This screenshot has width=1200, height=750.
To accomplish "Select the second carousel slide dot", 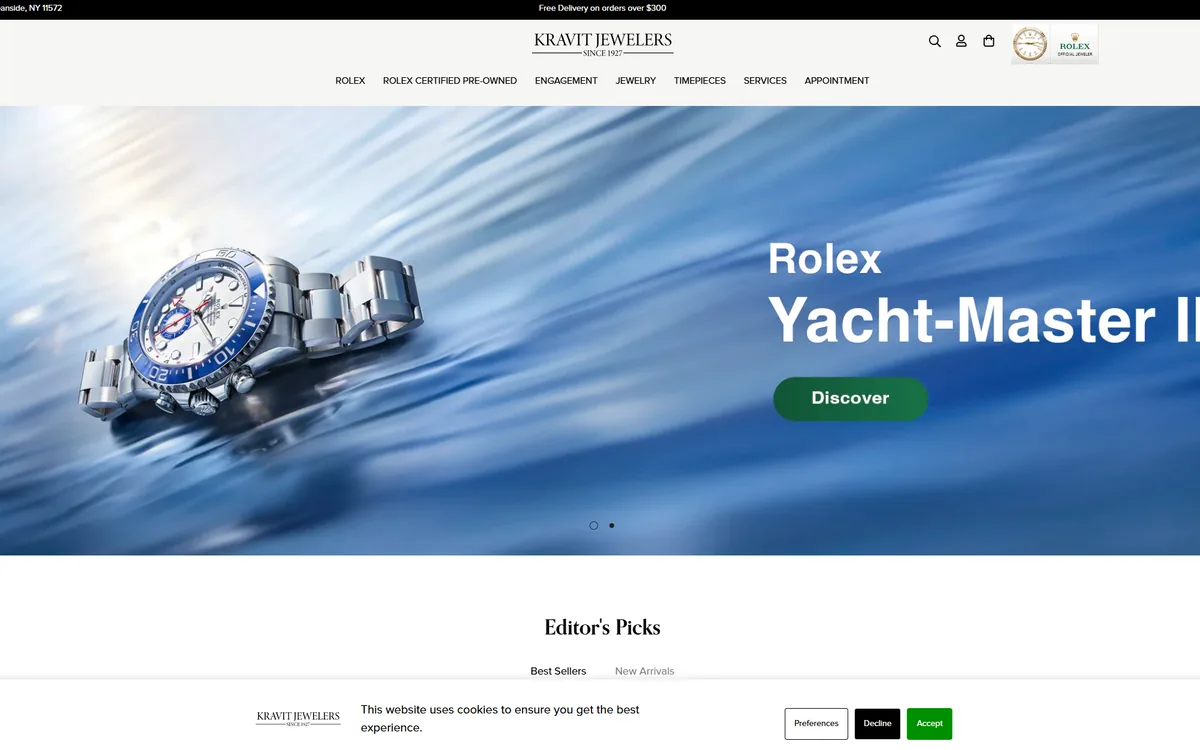I will point(612,525).
